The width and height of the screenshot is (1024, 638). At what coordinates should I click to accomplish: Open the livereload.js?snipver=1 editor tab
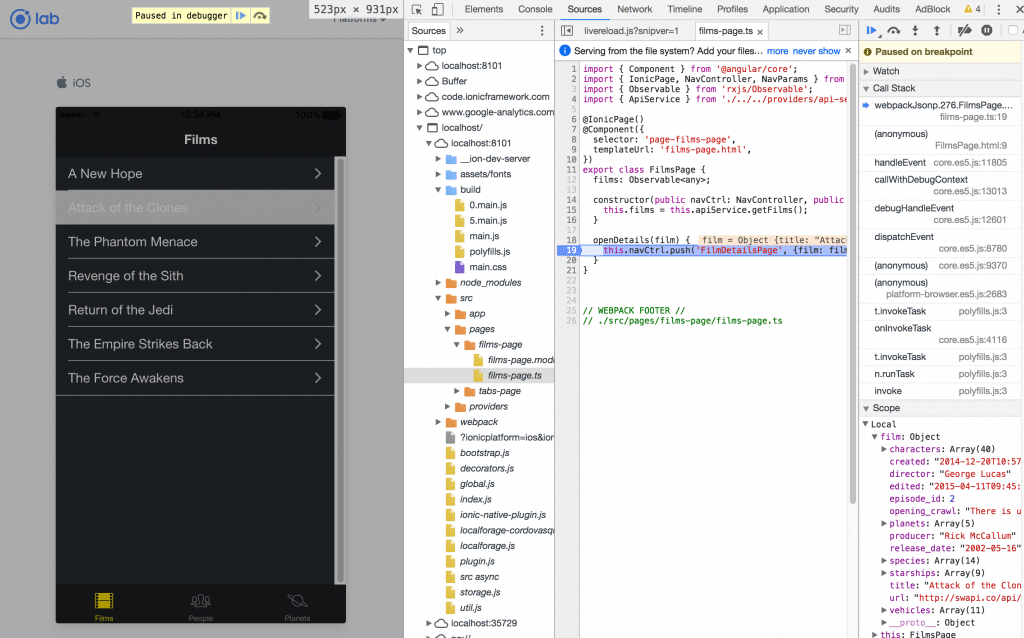coord(632,31)
